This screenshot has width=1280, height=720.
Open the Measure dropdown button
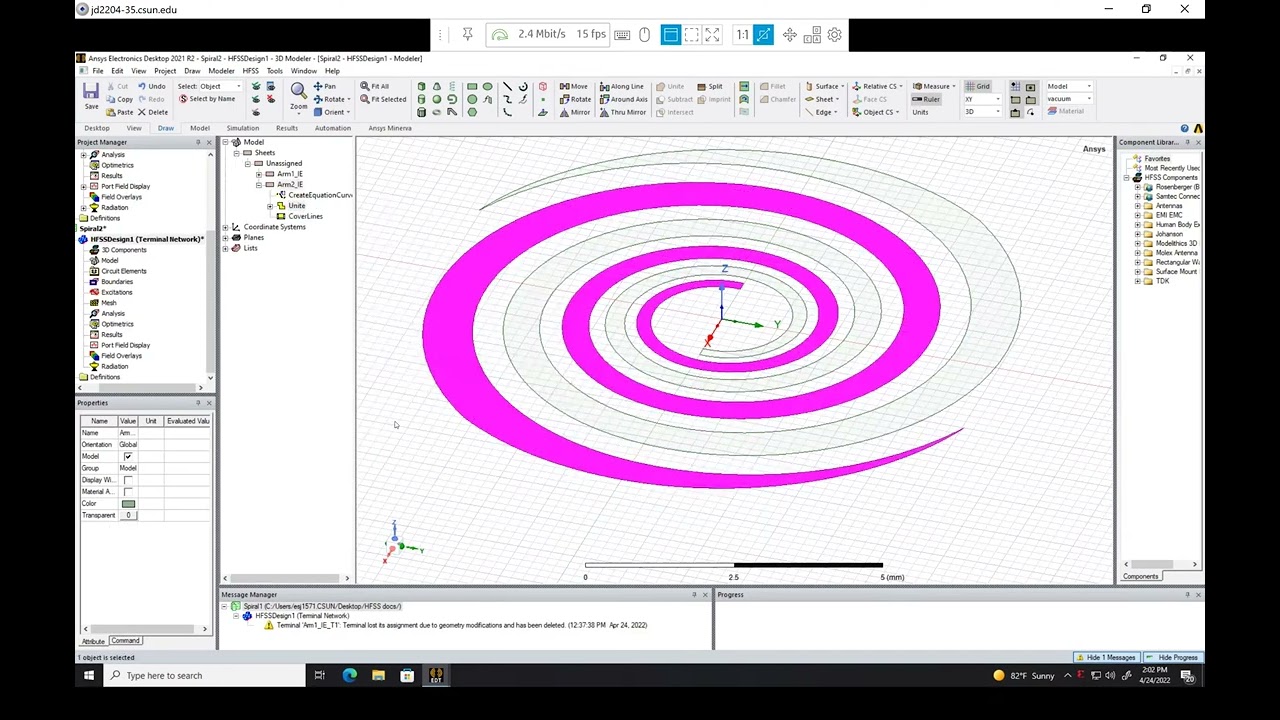click(x=933, y=86)
